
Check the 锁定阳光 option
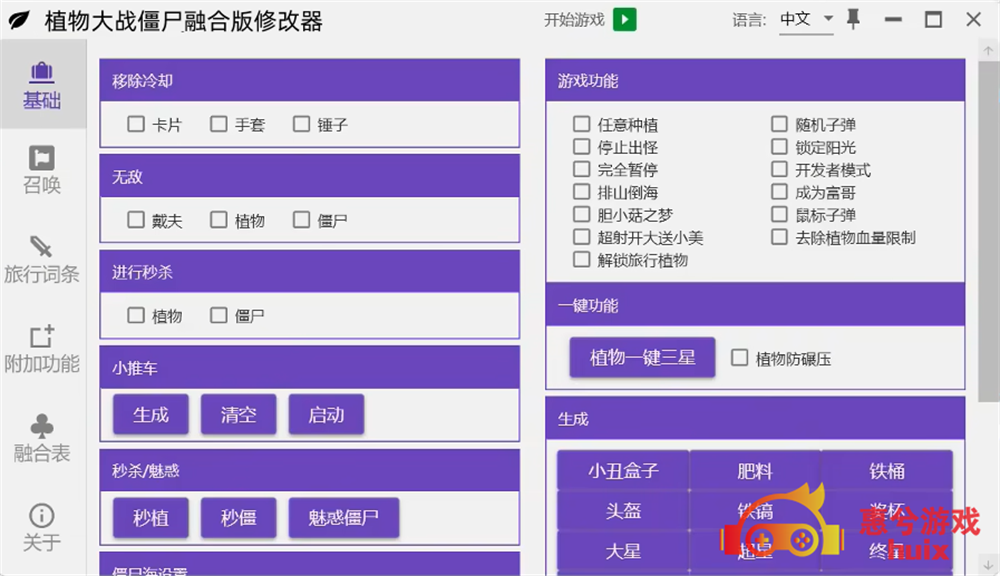pyautogui.click(x=780, y=147)
